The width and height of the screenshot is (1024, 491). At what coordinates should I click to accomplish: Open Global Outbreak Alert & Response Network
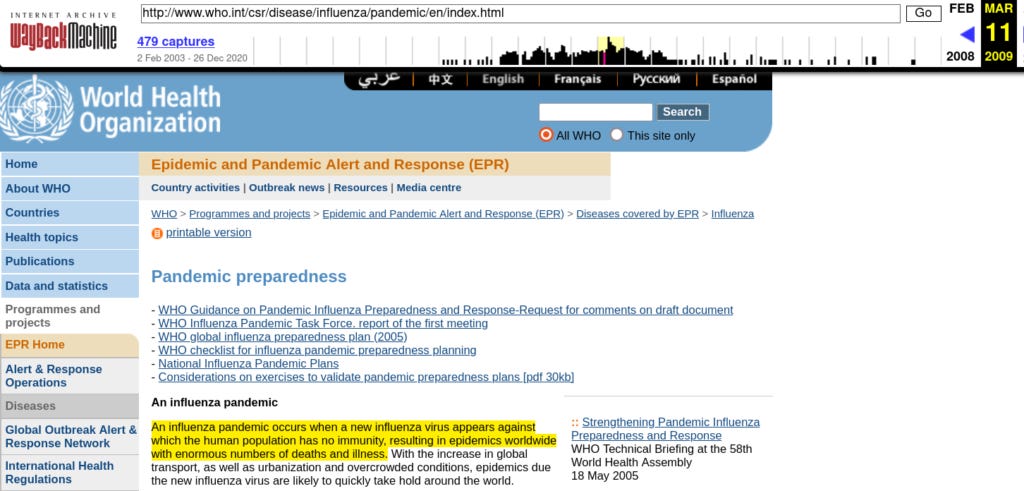pyautogui.click(x=69, y=437)
